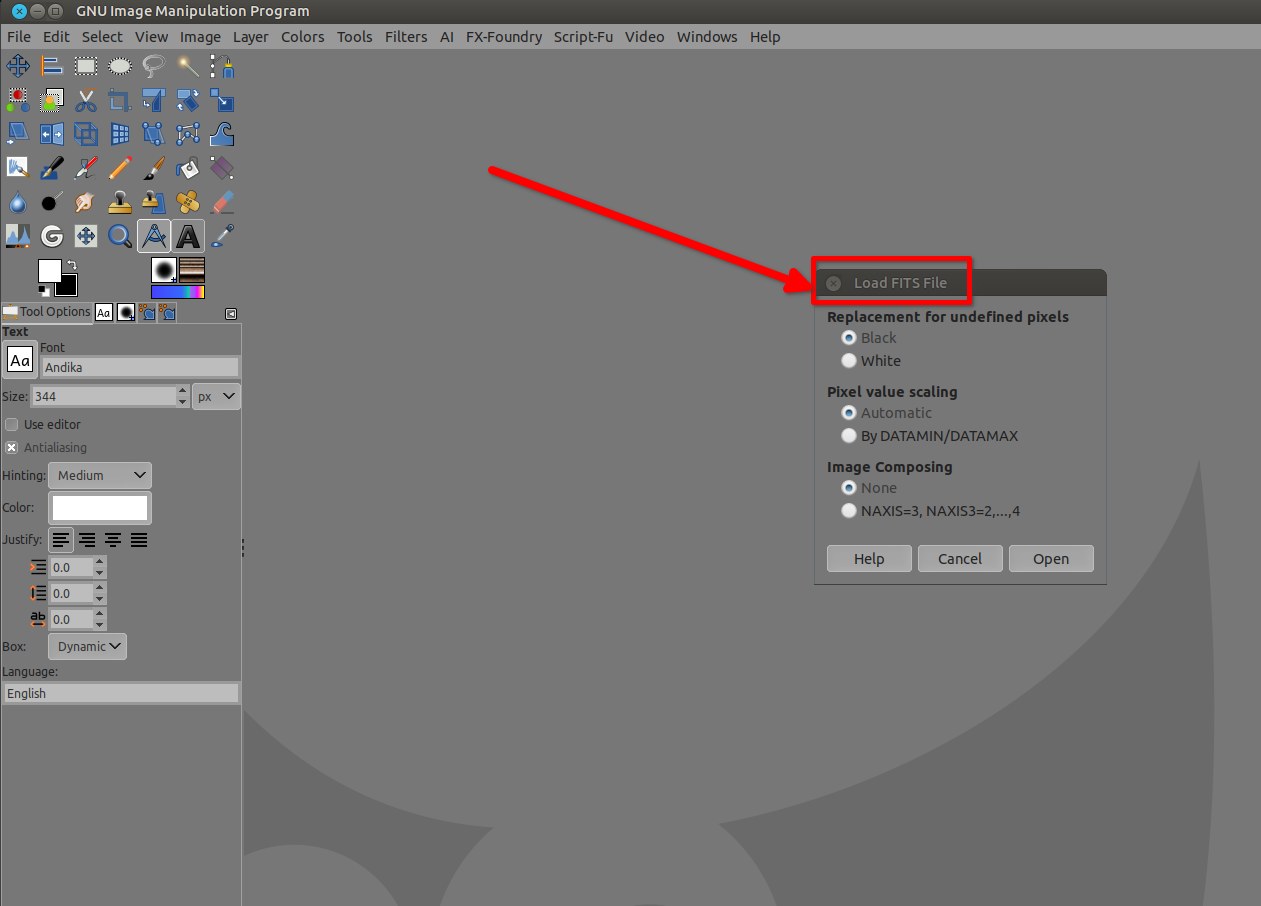Select Automatic pixel value scaling

point(849,413)
